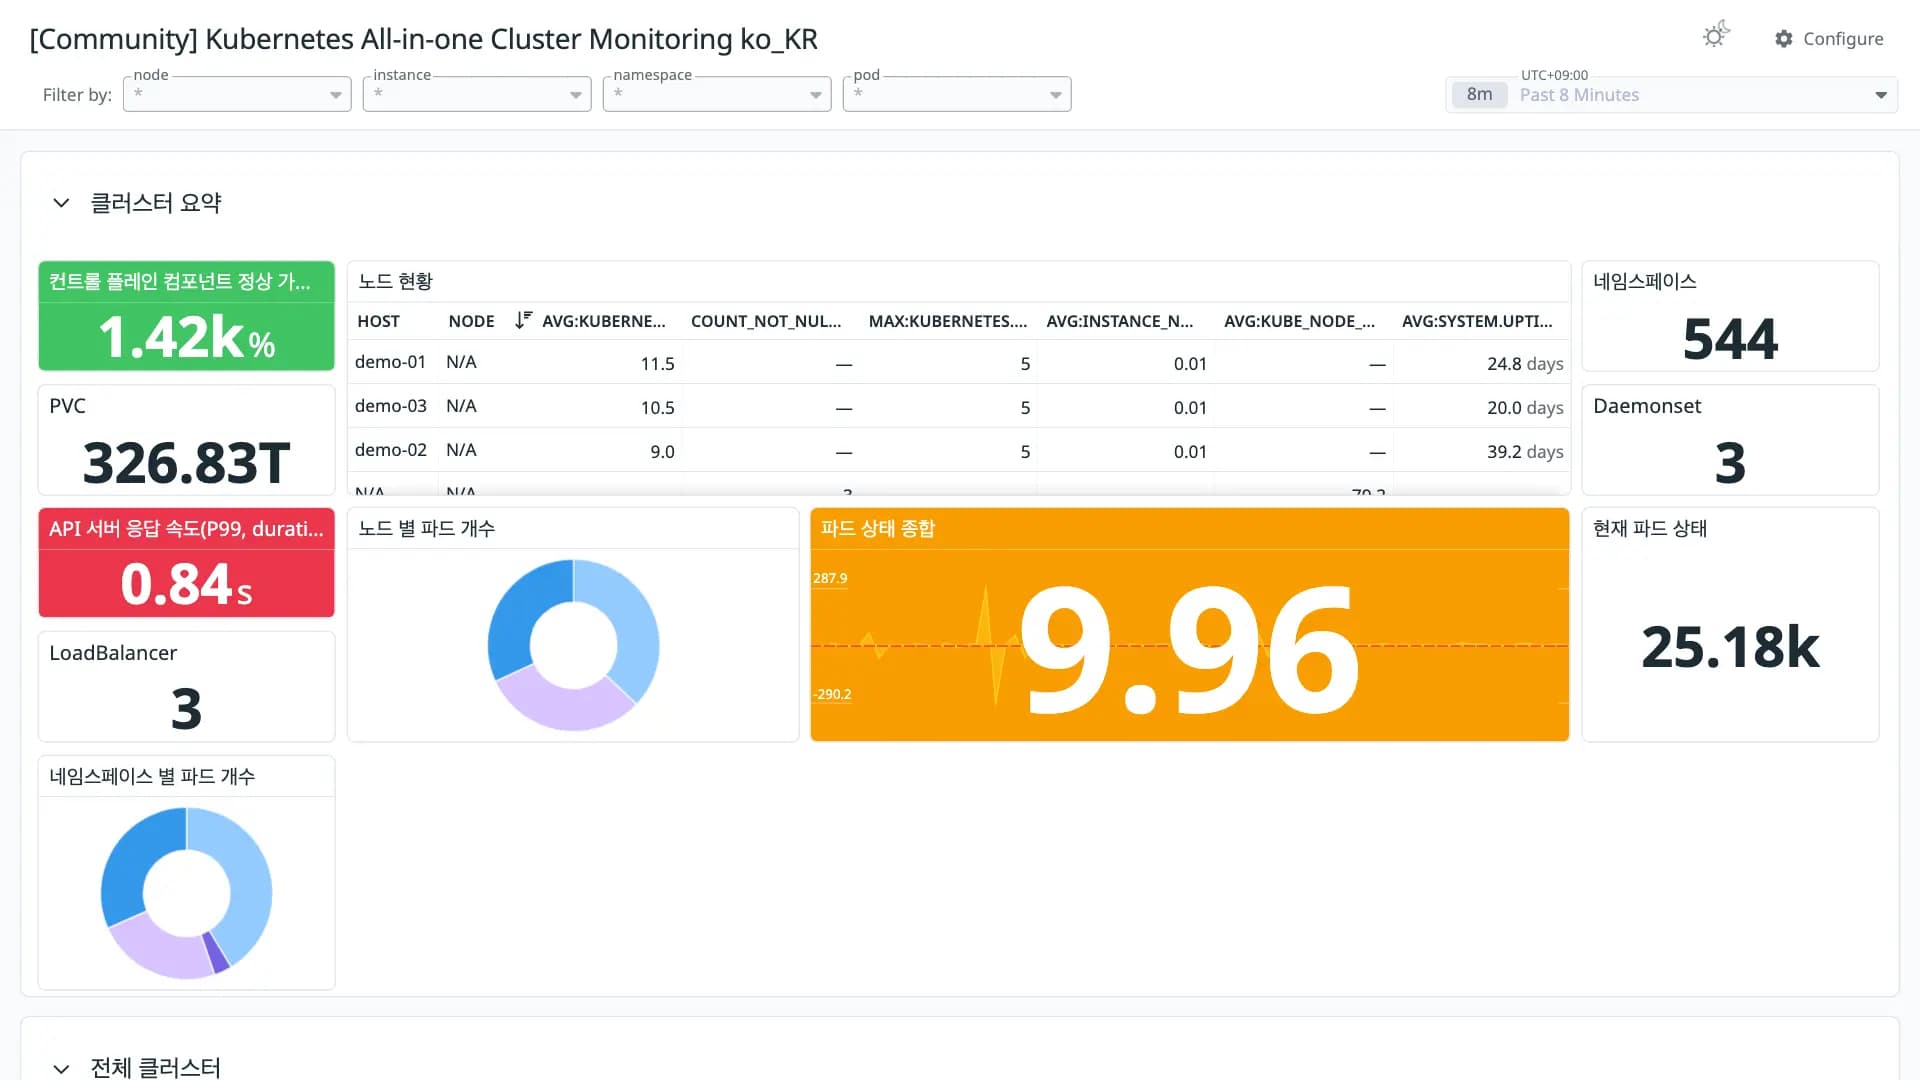The height and width of the screenshot is (1080, 1920).
Task: Click the 0.84s API server response widget
Action: pyautogui.click(x=186, y=563)
